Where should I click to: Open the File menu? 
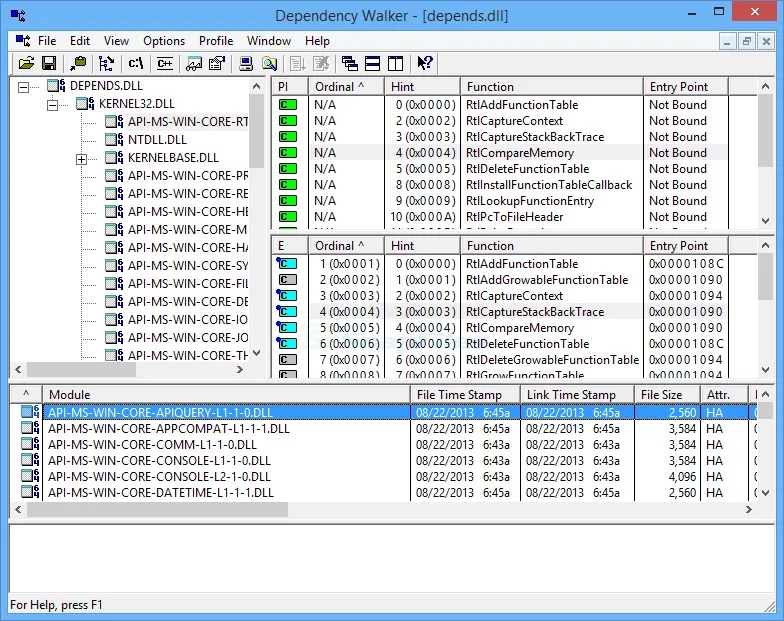point(47,40)
